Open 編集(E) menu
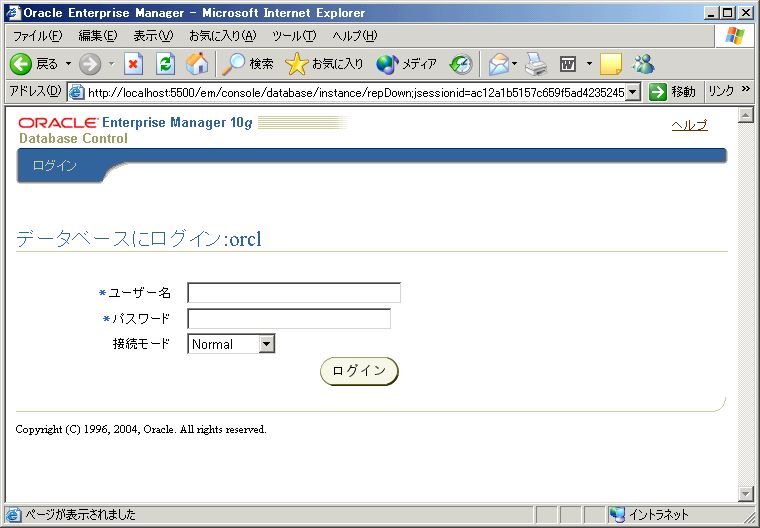 point(97,36)
